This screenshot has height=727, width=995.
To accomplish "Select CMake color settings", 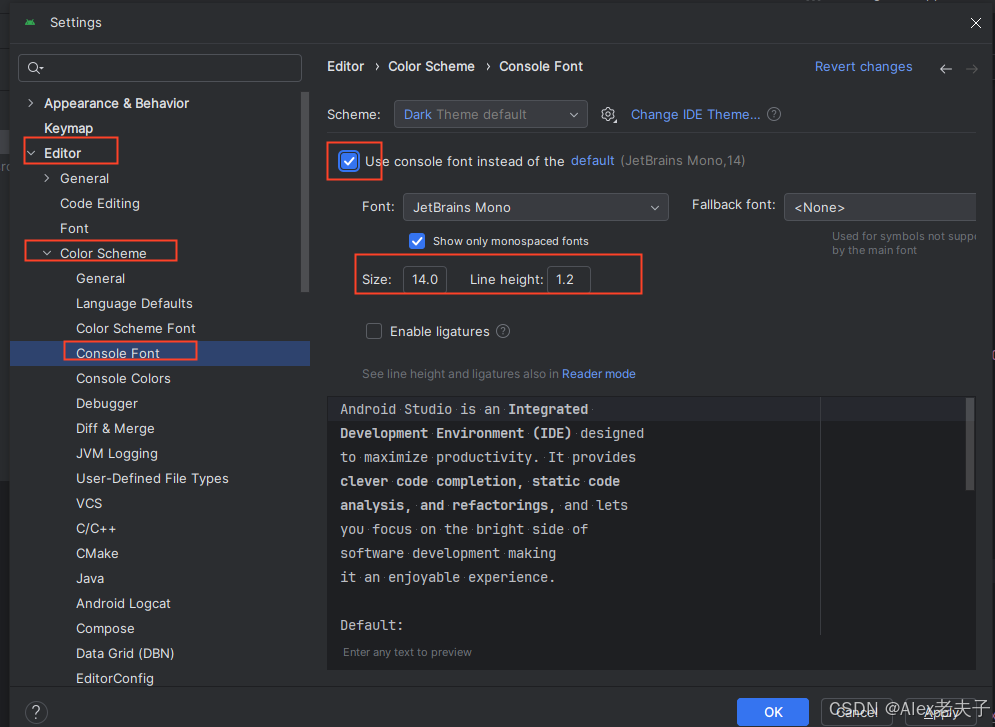I will click(x=97, y=553).
